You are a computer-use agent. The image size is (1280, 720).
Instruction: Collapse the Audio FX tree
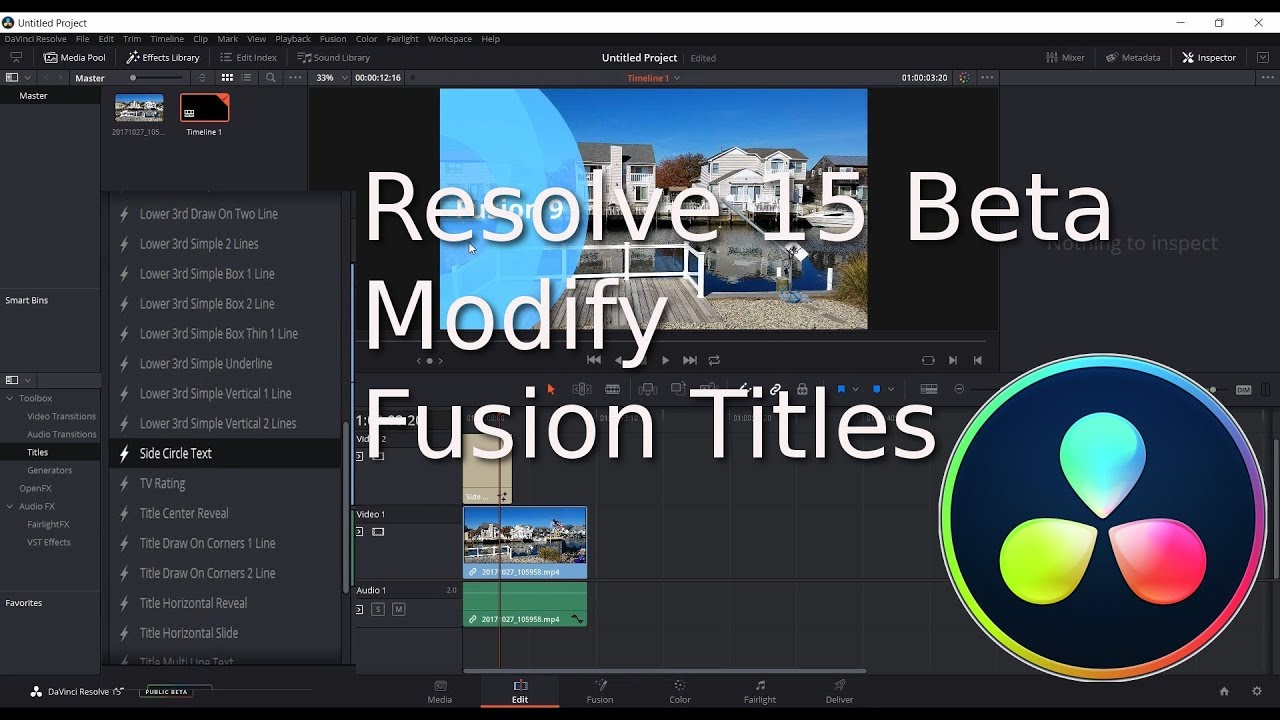(10, 506)
